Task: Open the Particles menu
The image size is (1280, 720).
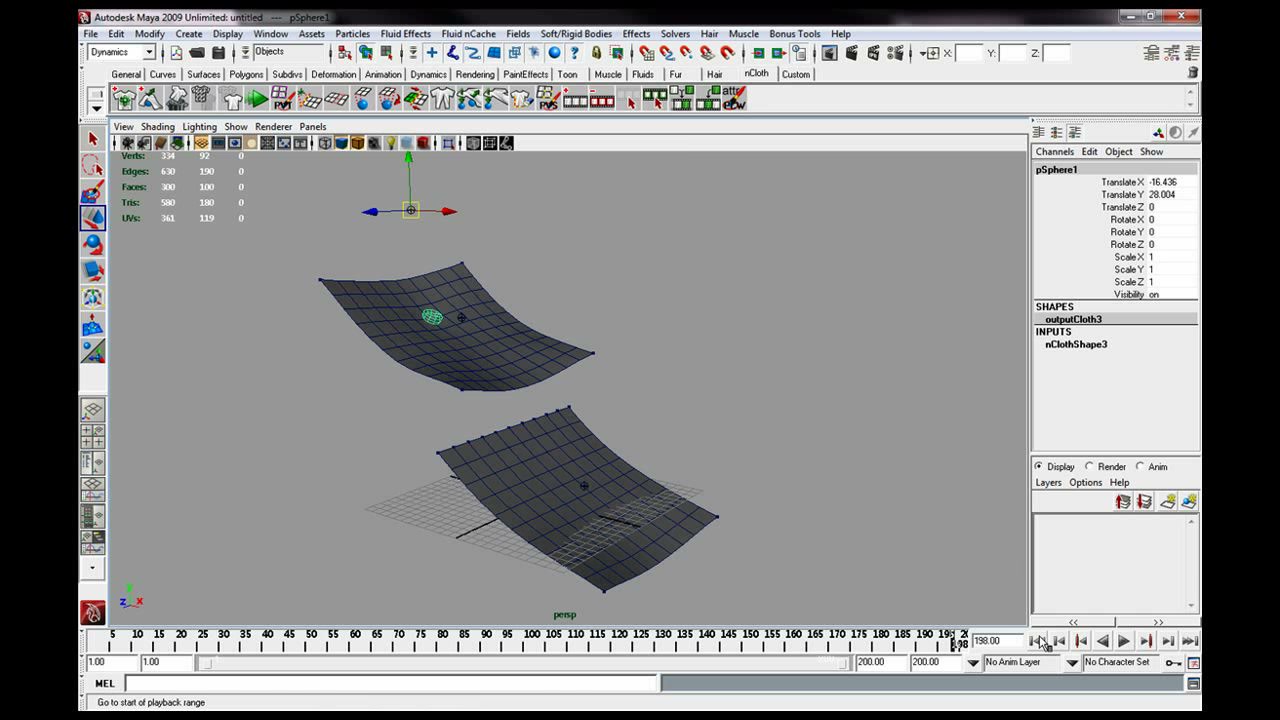Action: [352, 34]
